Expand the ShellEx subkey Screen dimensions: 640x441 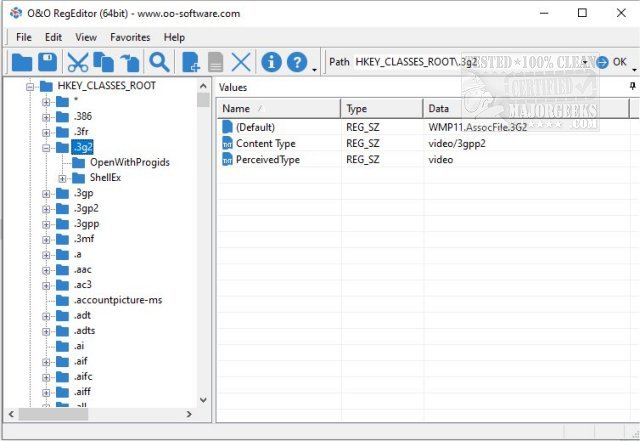click(x=62, y=178)
